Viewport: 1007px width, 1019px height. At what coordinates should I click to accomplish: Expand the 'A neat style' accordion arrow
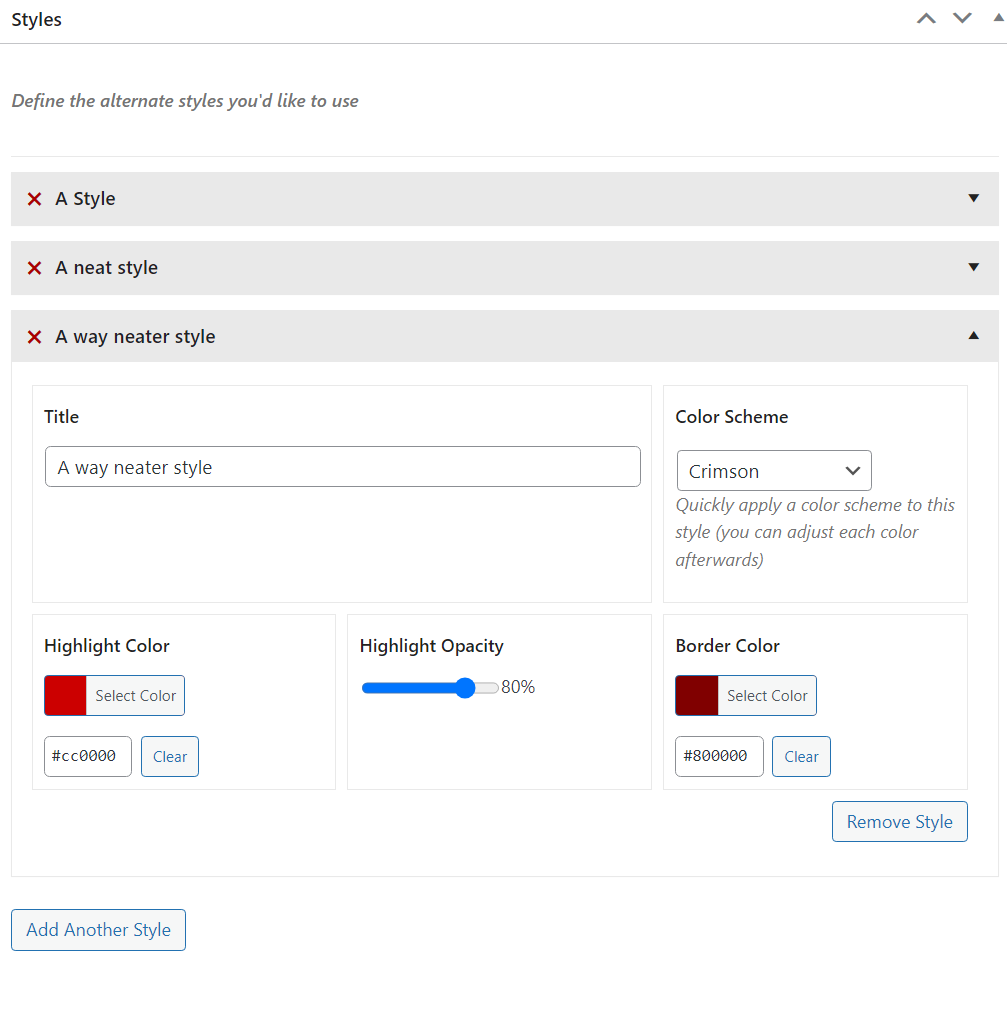(x=973, y=267)
